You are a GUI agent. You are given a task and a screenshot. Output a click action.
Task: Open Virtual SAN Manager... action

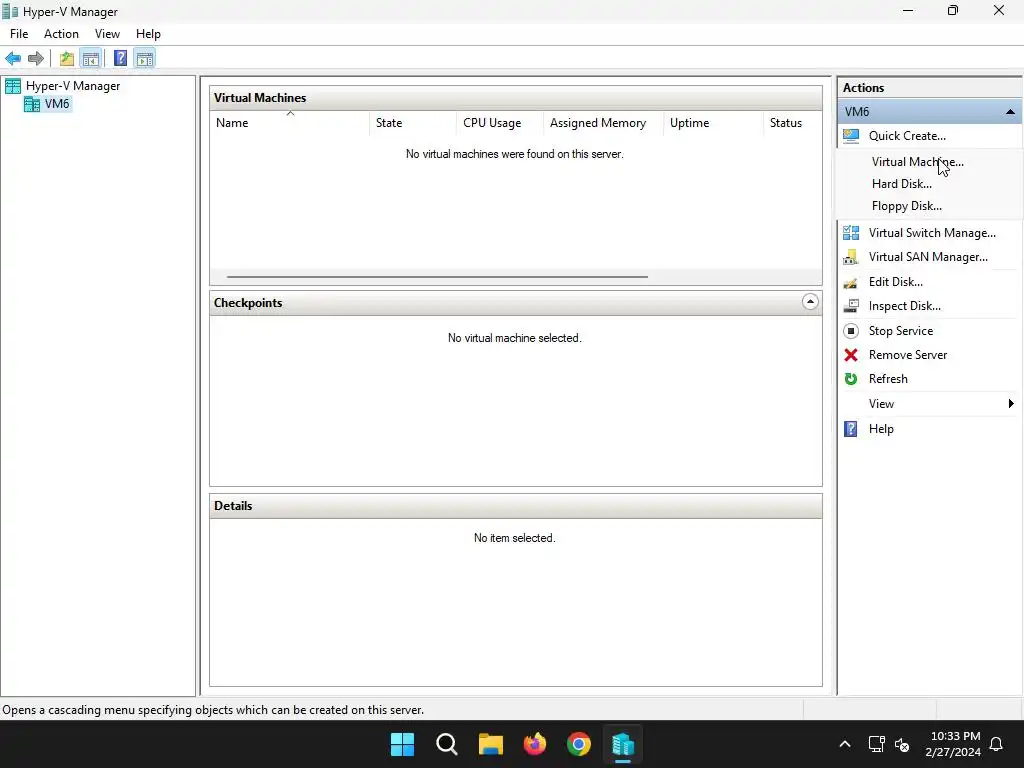click(928, 257)
